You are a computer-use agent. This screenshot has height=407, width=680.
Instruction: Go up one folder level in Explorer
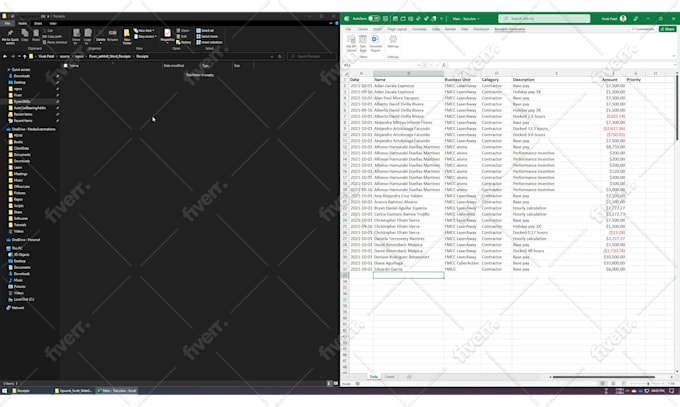pyautogui.click(x=24, y=56)
